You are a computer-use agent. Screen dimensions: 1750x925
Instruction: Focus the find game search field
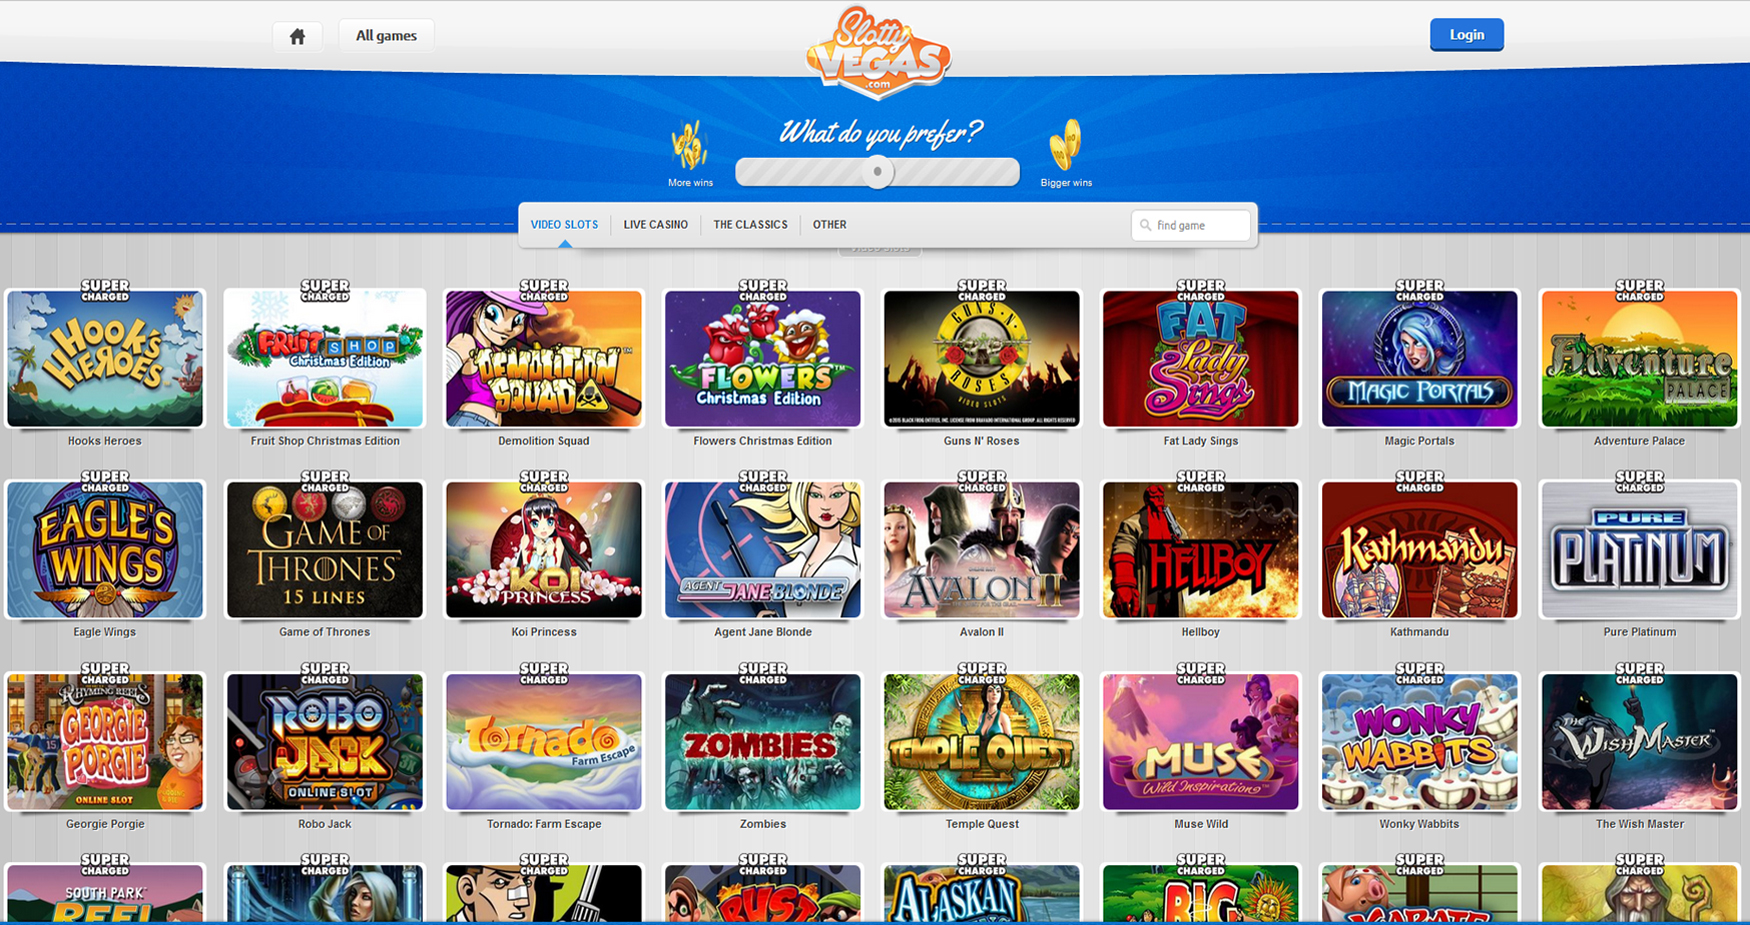click(x=1191, y=225)
